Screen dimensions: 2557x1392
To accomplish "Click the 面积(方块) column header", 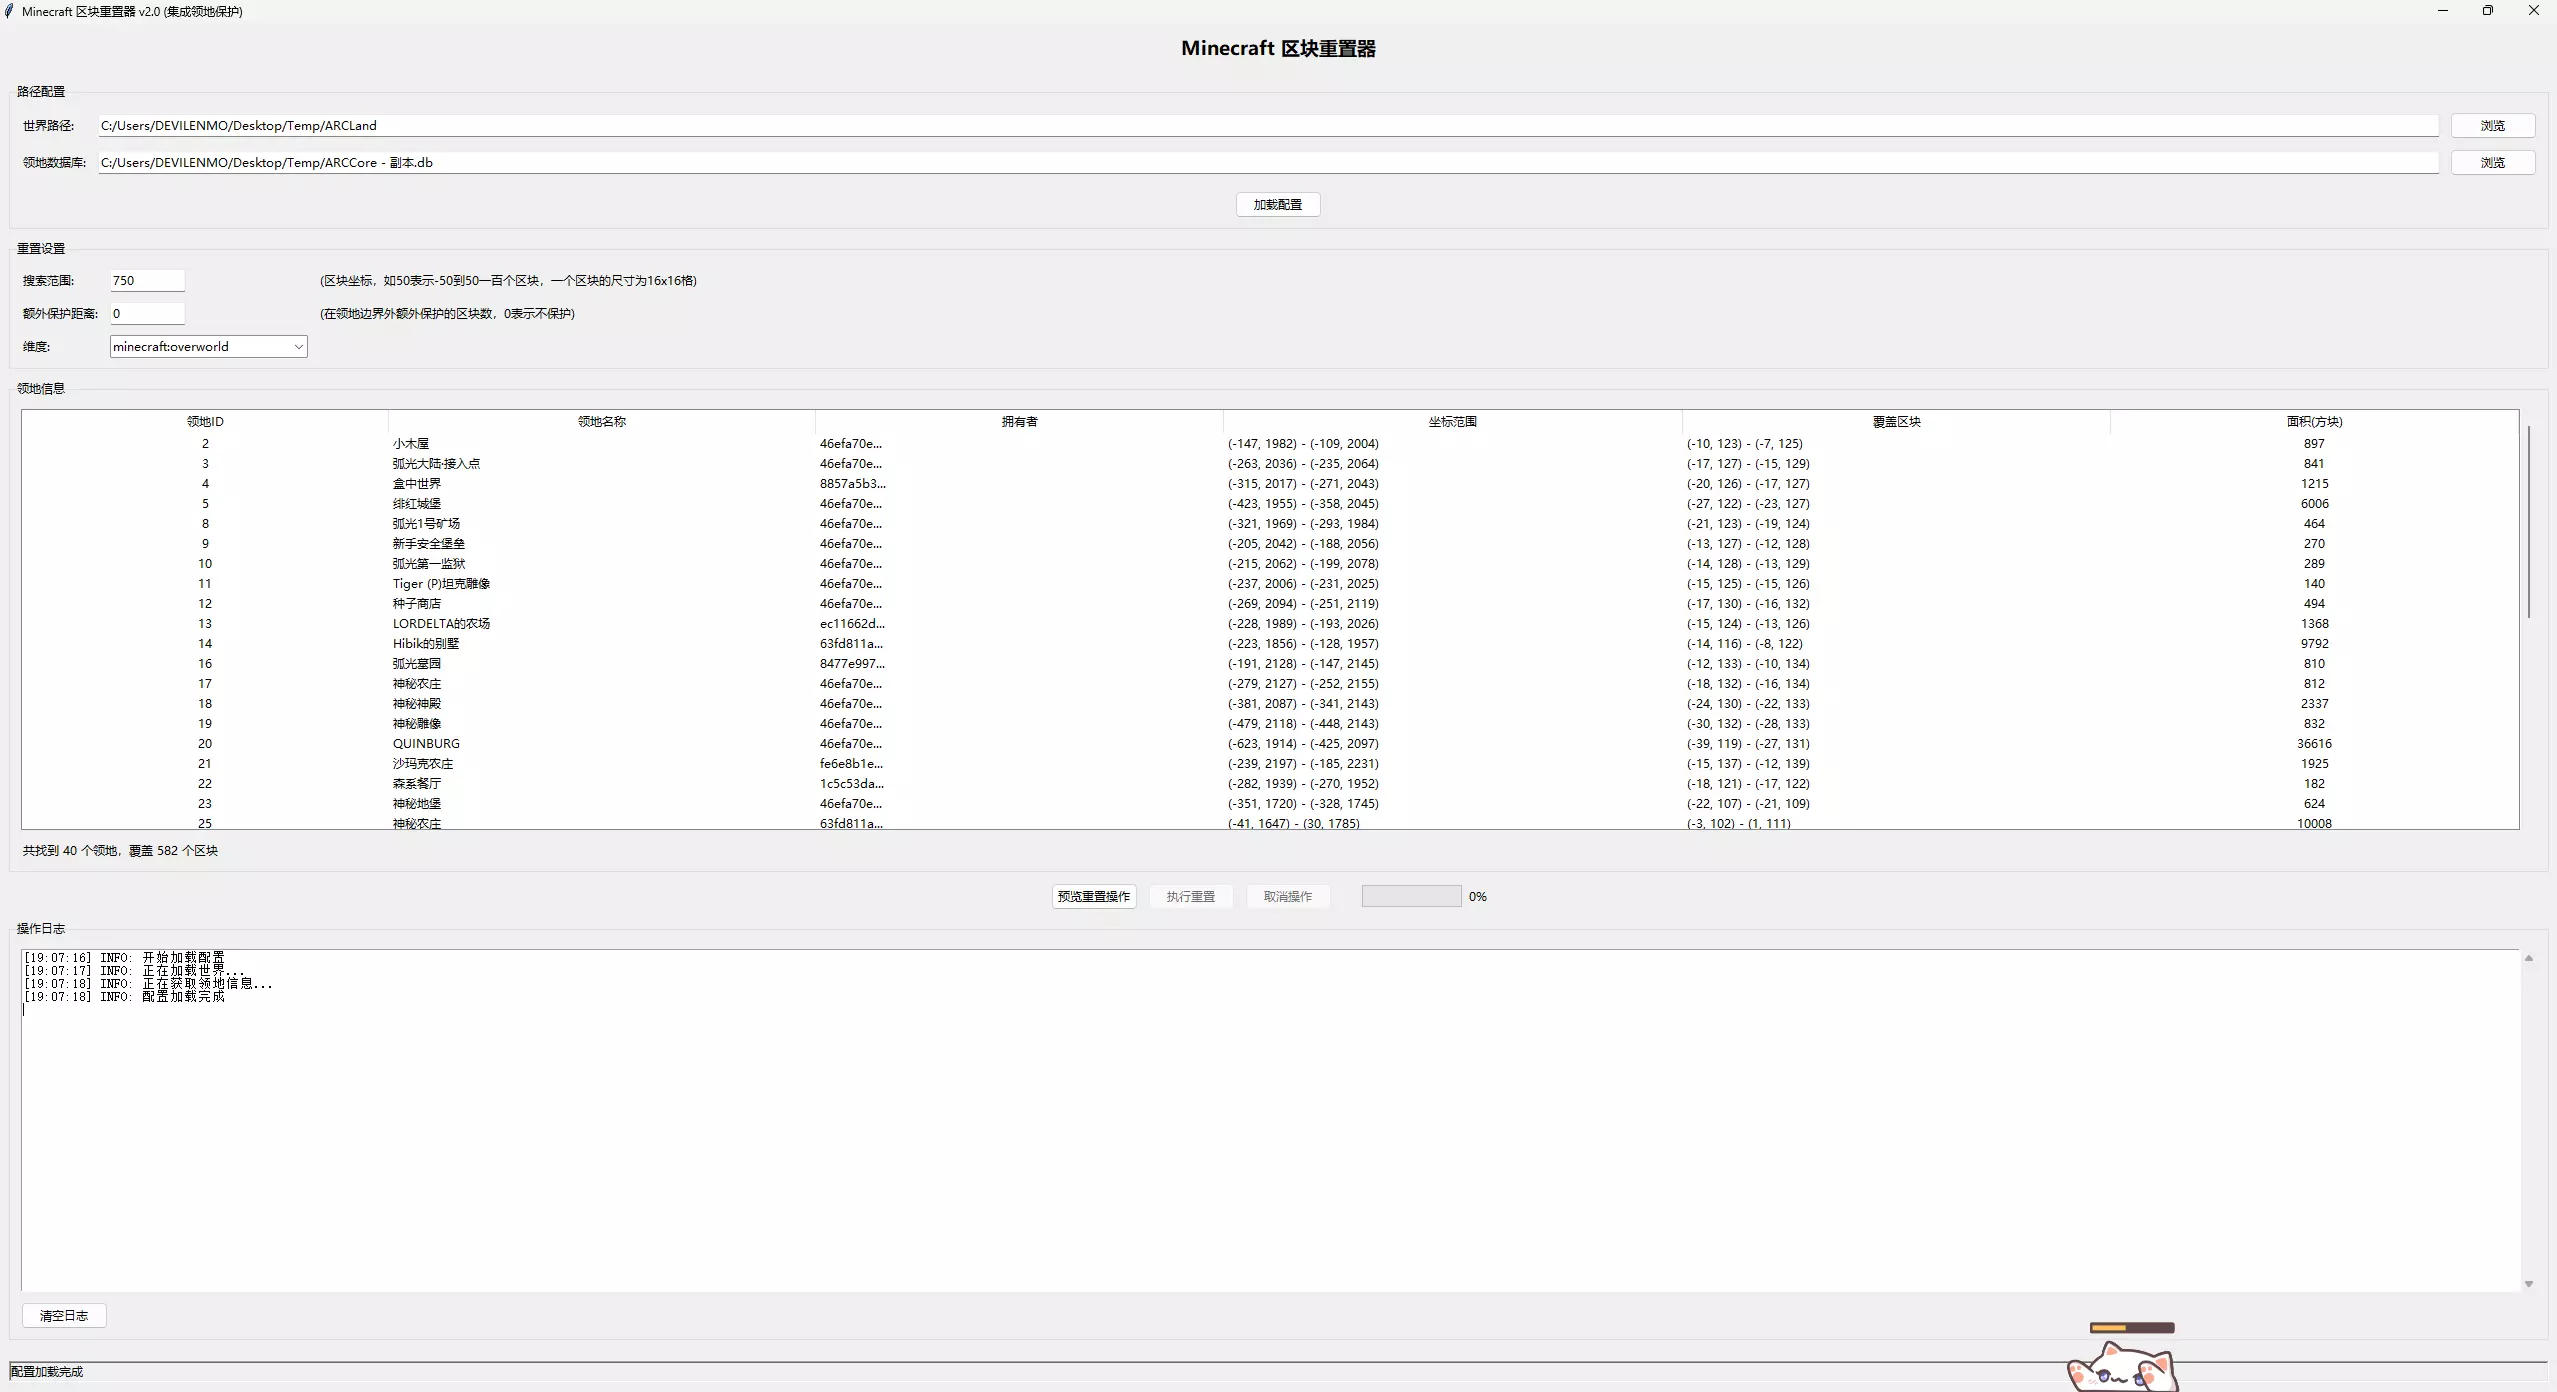I will click(2314, 421).
